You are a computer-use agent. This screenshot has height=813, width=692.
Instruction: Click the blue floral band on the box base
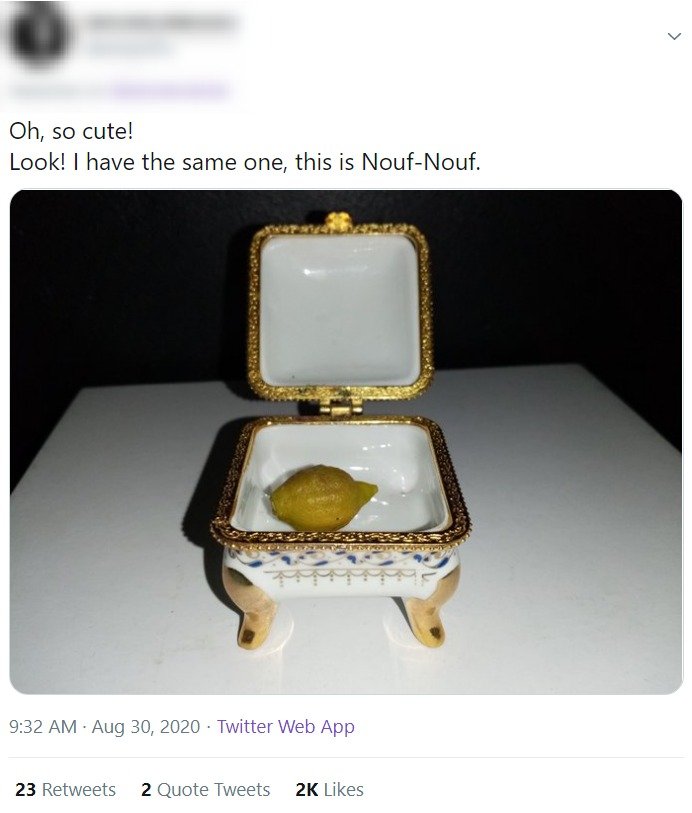(x=340, y=560)
